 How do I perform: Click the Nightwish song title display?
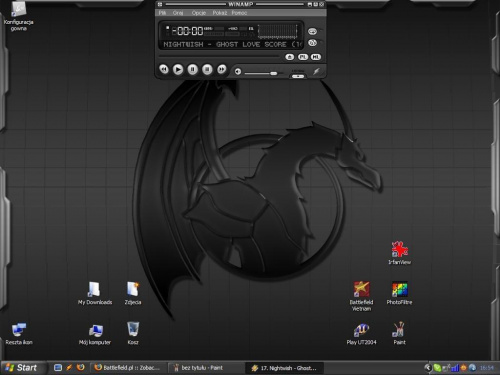pos(232,44)
